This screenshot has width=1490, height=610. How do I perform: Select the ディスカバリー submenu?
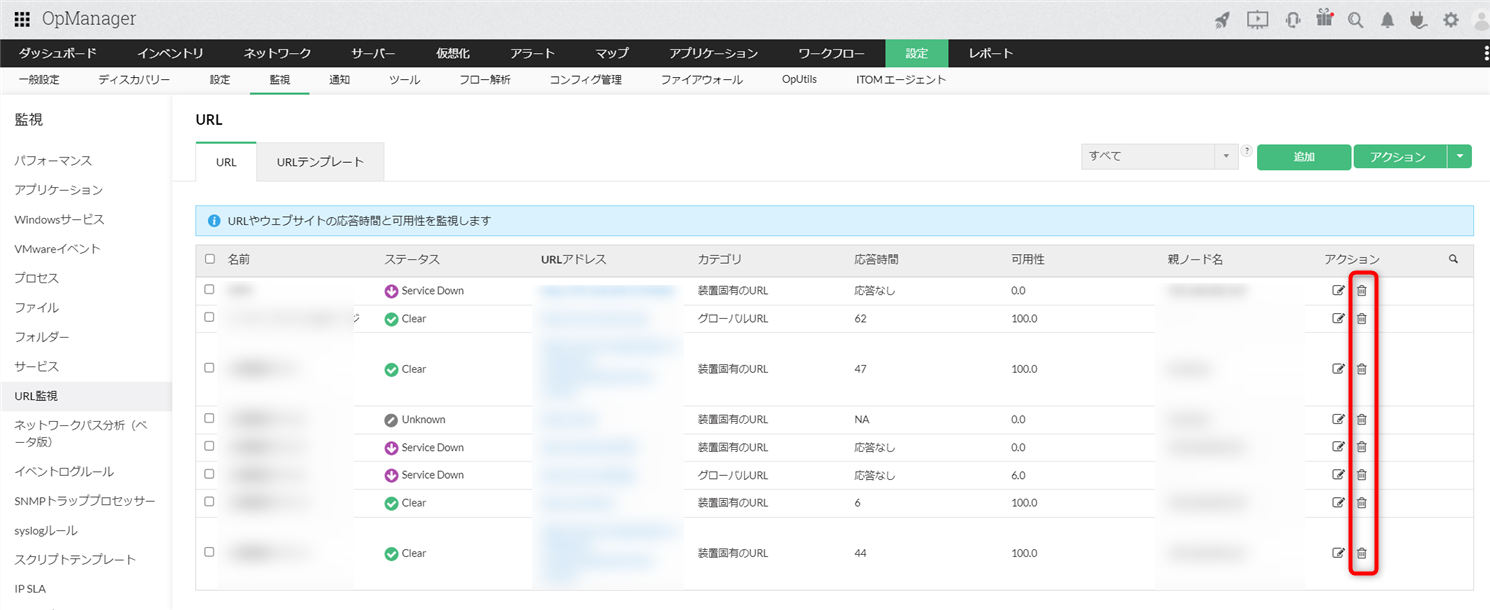click(x=134, y=80)
